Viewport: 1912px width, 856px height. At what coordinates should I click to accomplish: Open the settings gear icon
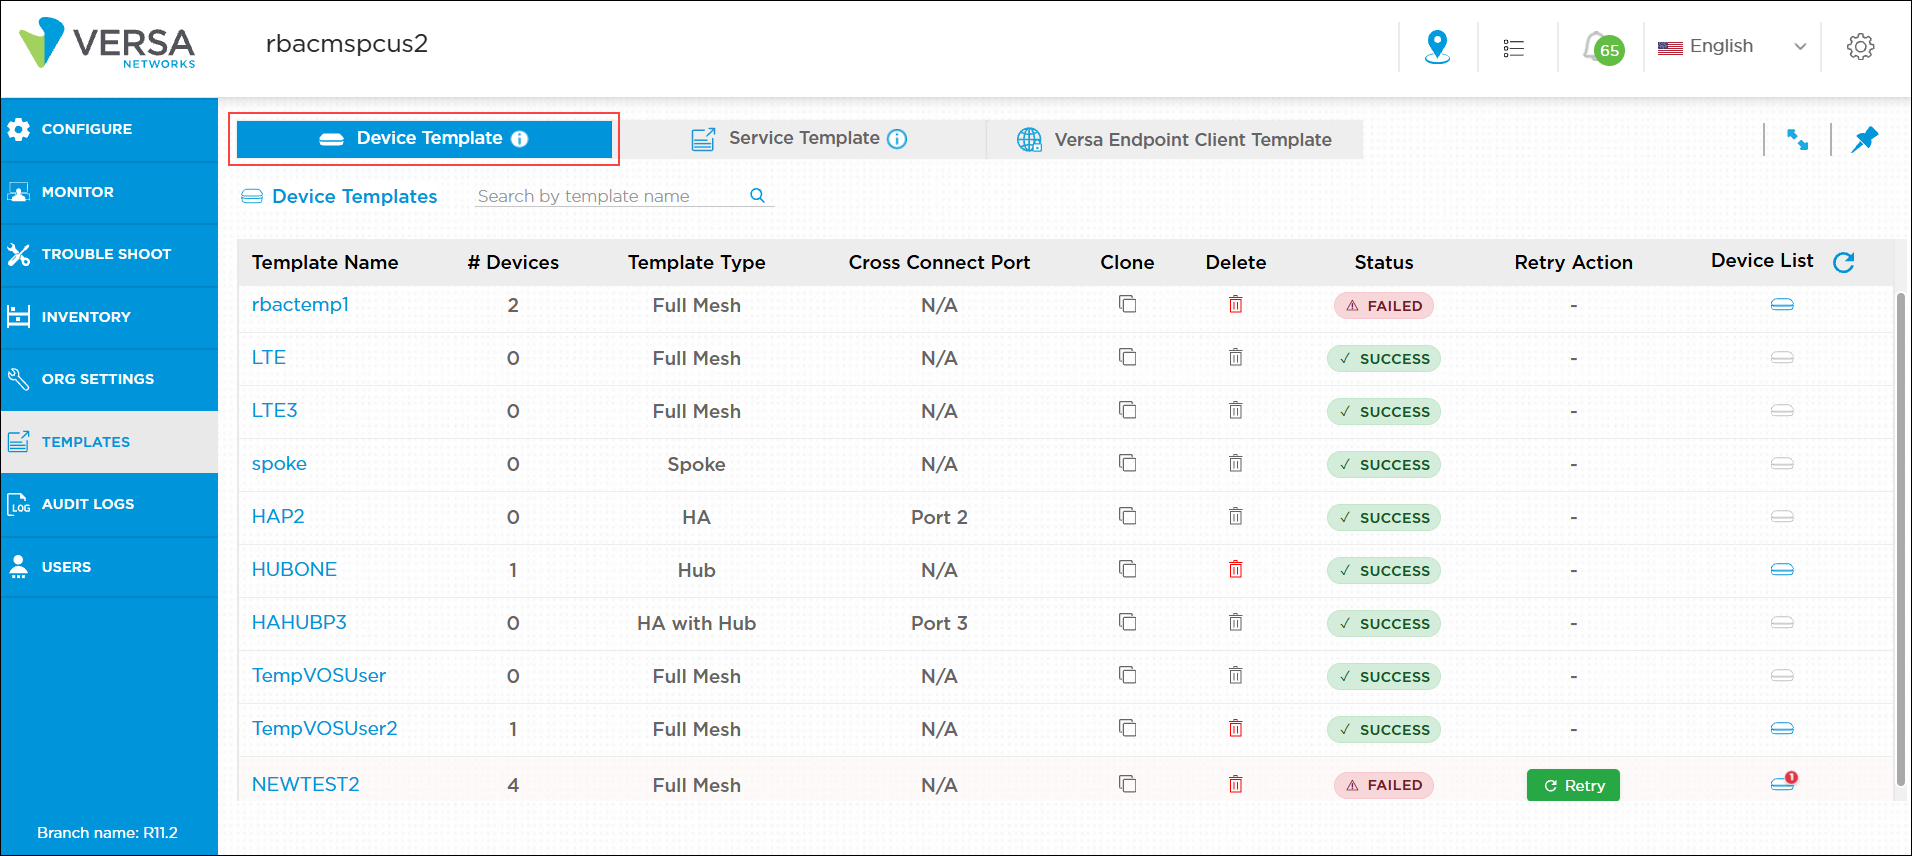(x=1860, y=47)
